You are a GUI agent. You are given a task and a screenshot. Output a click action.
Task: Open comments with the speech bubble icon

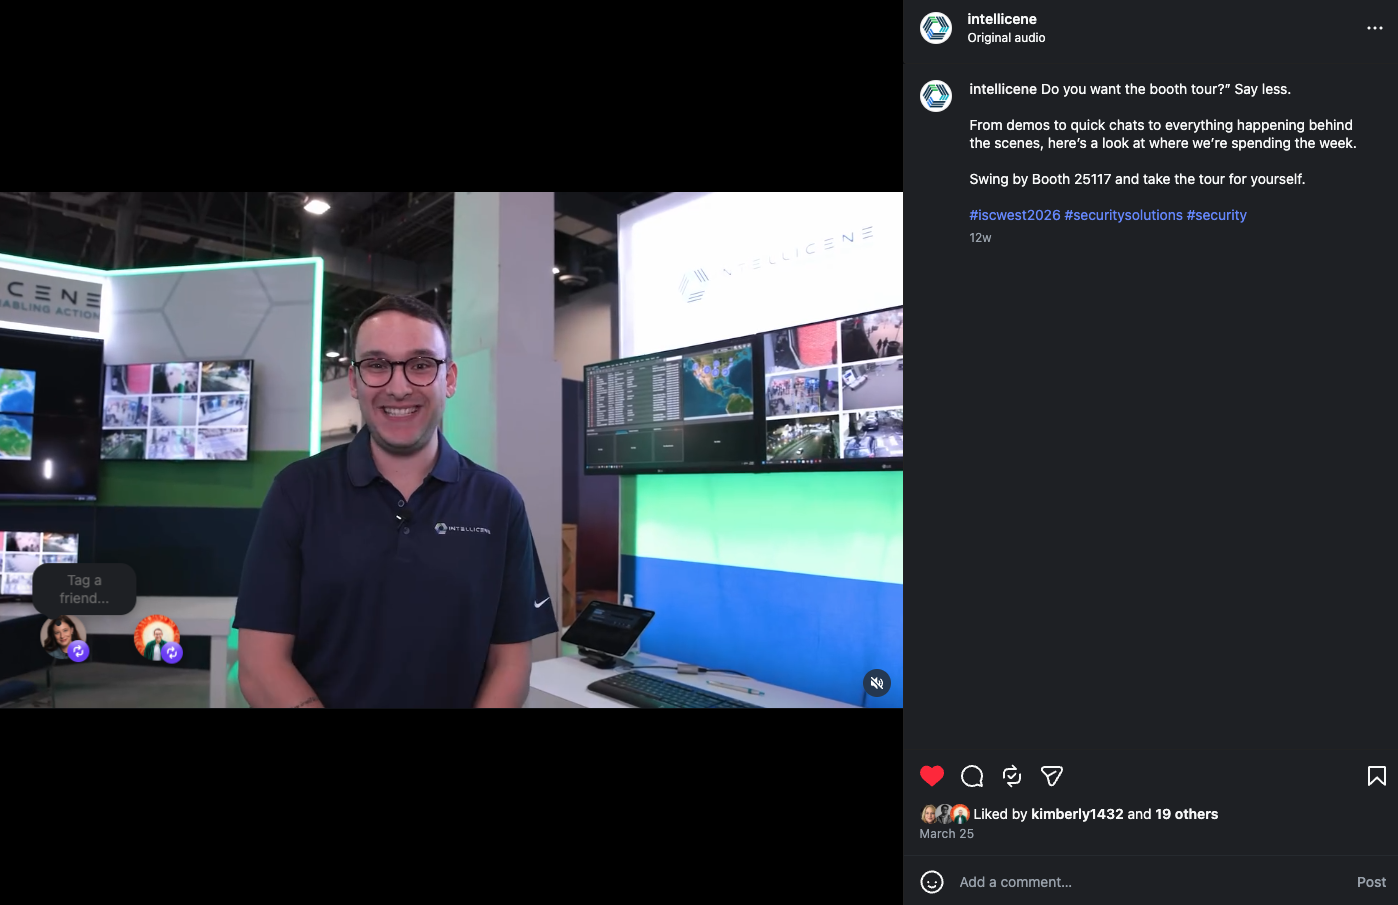click(x=972, y=776)
